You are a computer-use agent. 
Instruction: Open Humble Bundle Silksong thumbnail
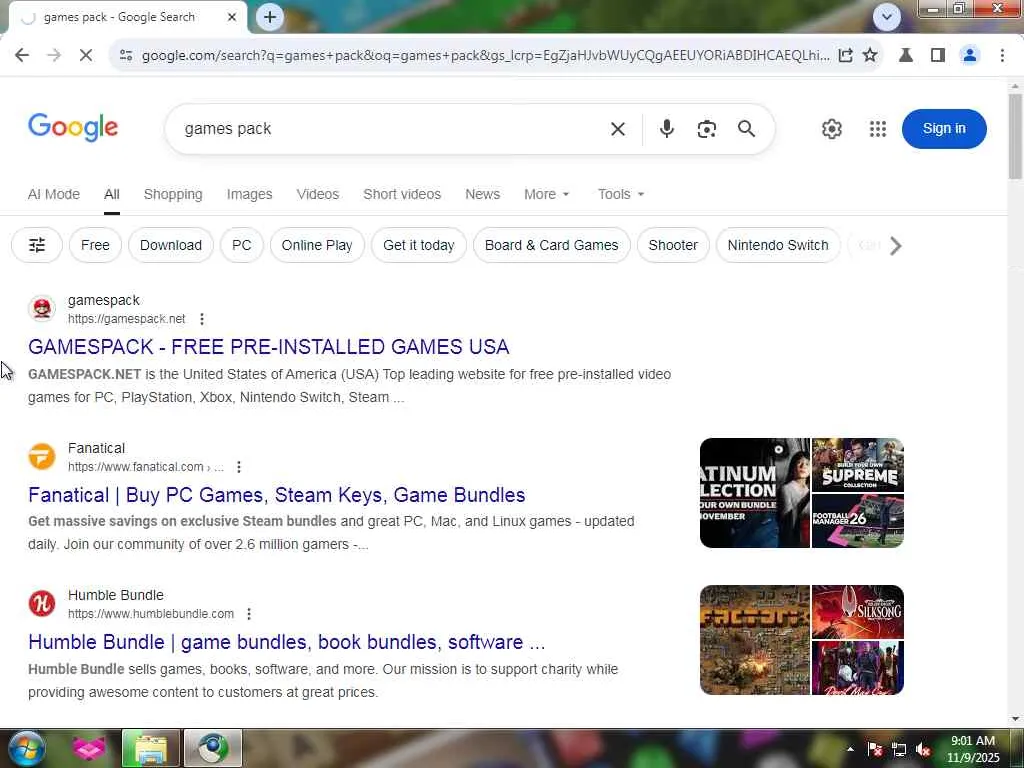pyautogui.click(x=857, y=612)
